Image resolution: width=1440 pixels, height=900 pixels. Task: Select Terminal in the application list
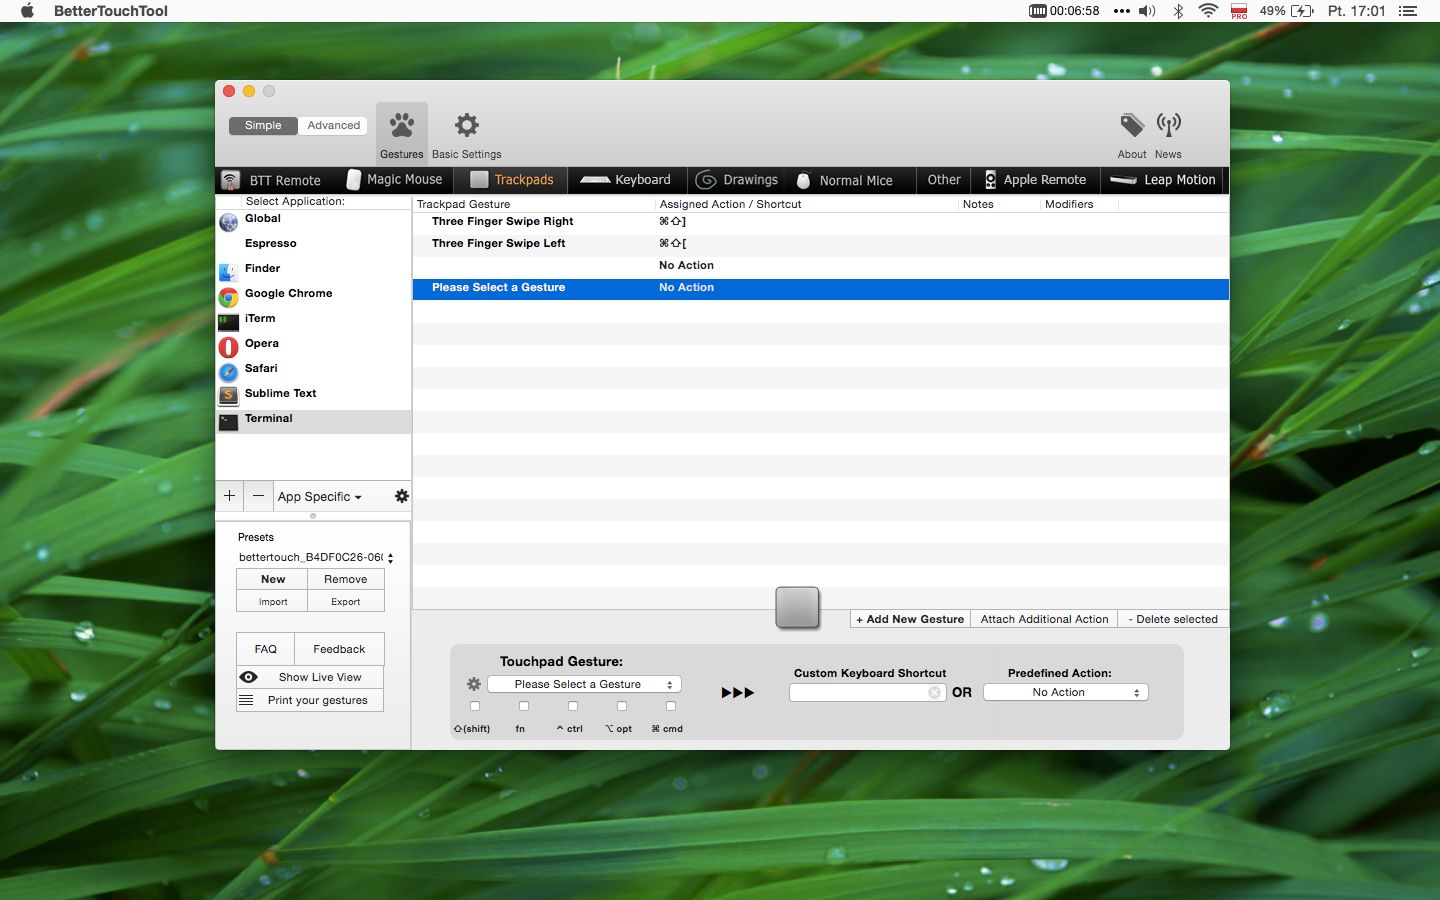pos(313,420)
